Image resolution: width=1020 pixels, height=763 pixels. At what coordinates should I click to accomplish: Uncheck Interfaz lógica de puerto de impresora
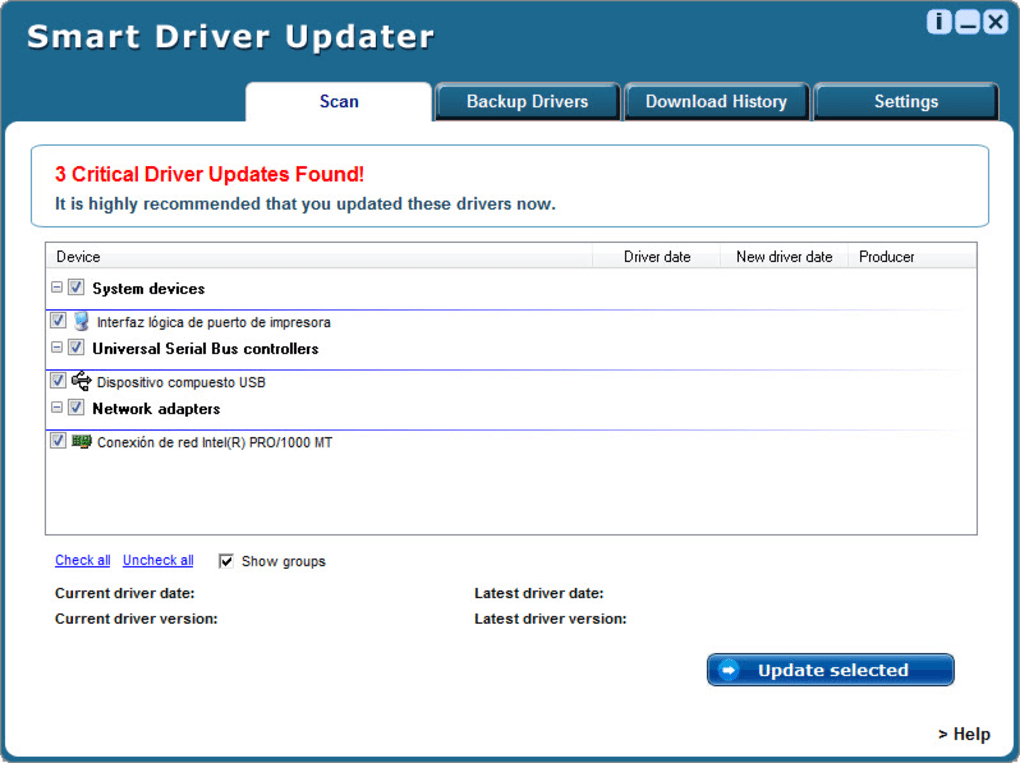point(57,321)
